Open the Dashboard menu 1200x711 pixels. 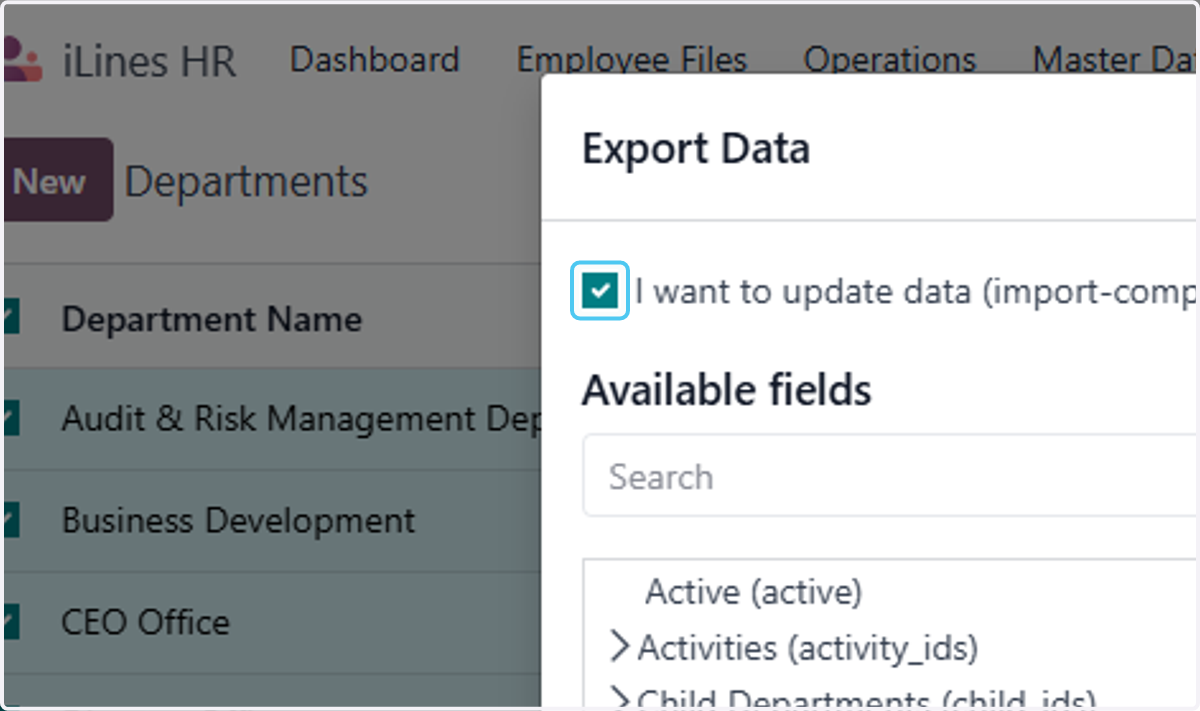tap(374, 60)
